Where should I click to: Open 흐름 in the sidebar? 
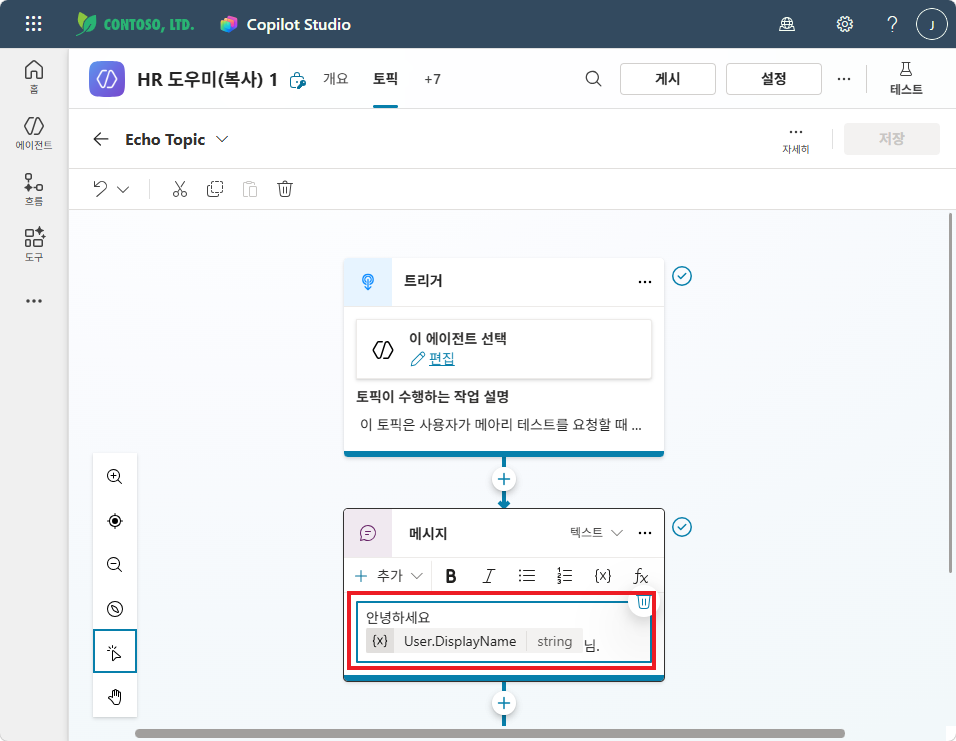(x=34, y=189)
